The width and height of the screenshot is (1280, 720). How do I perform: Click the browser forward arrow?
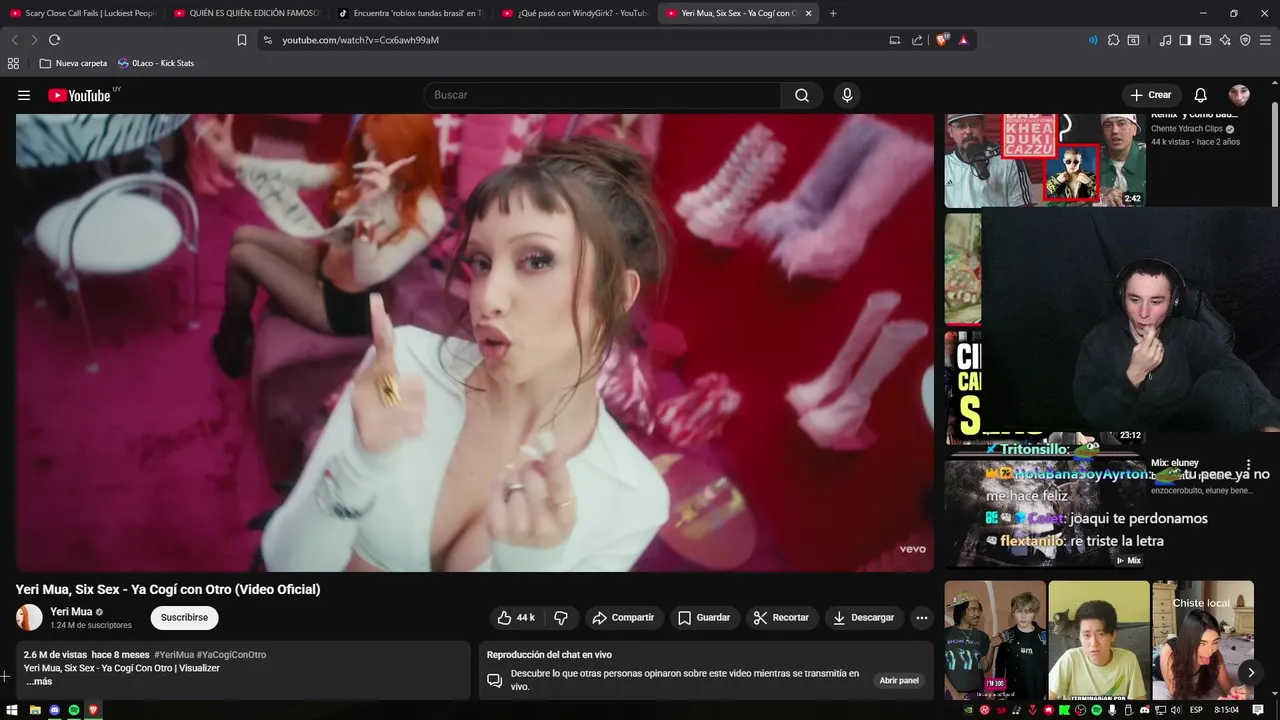[34, 40]
